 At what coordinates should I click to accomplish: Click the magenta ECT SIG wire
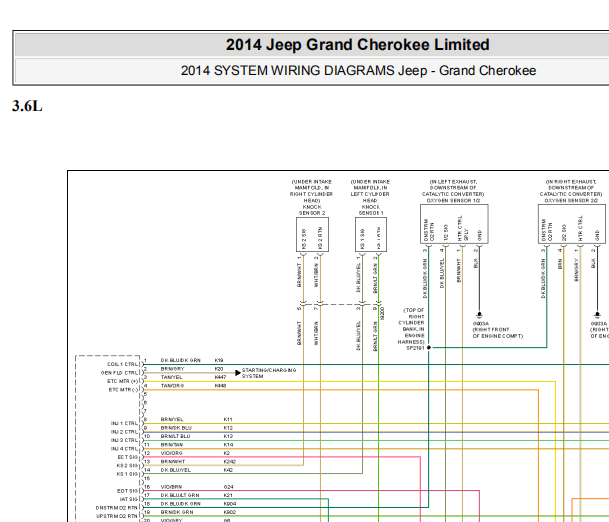tap(282, 457)
